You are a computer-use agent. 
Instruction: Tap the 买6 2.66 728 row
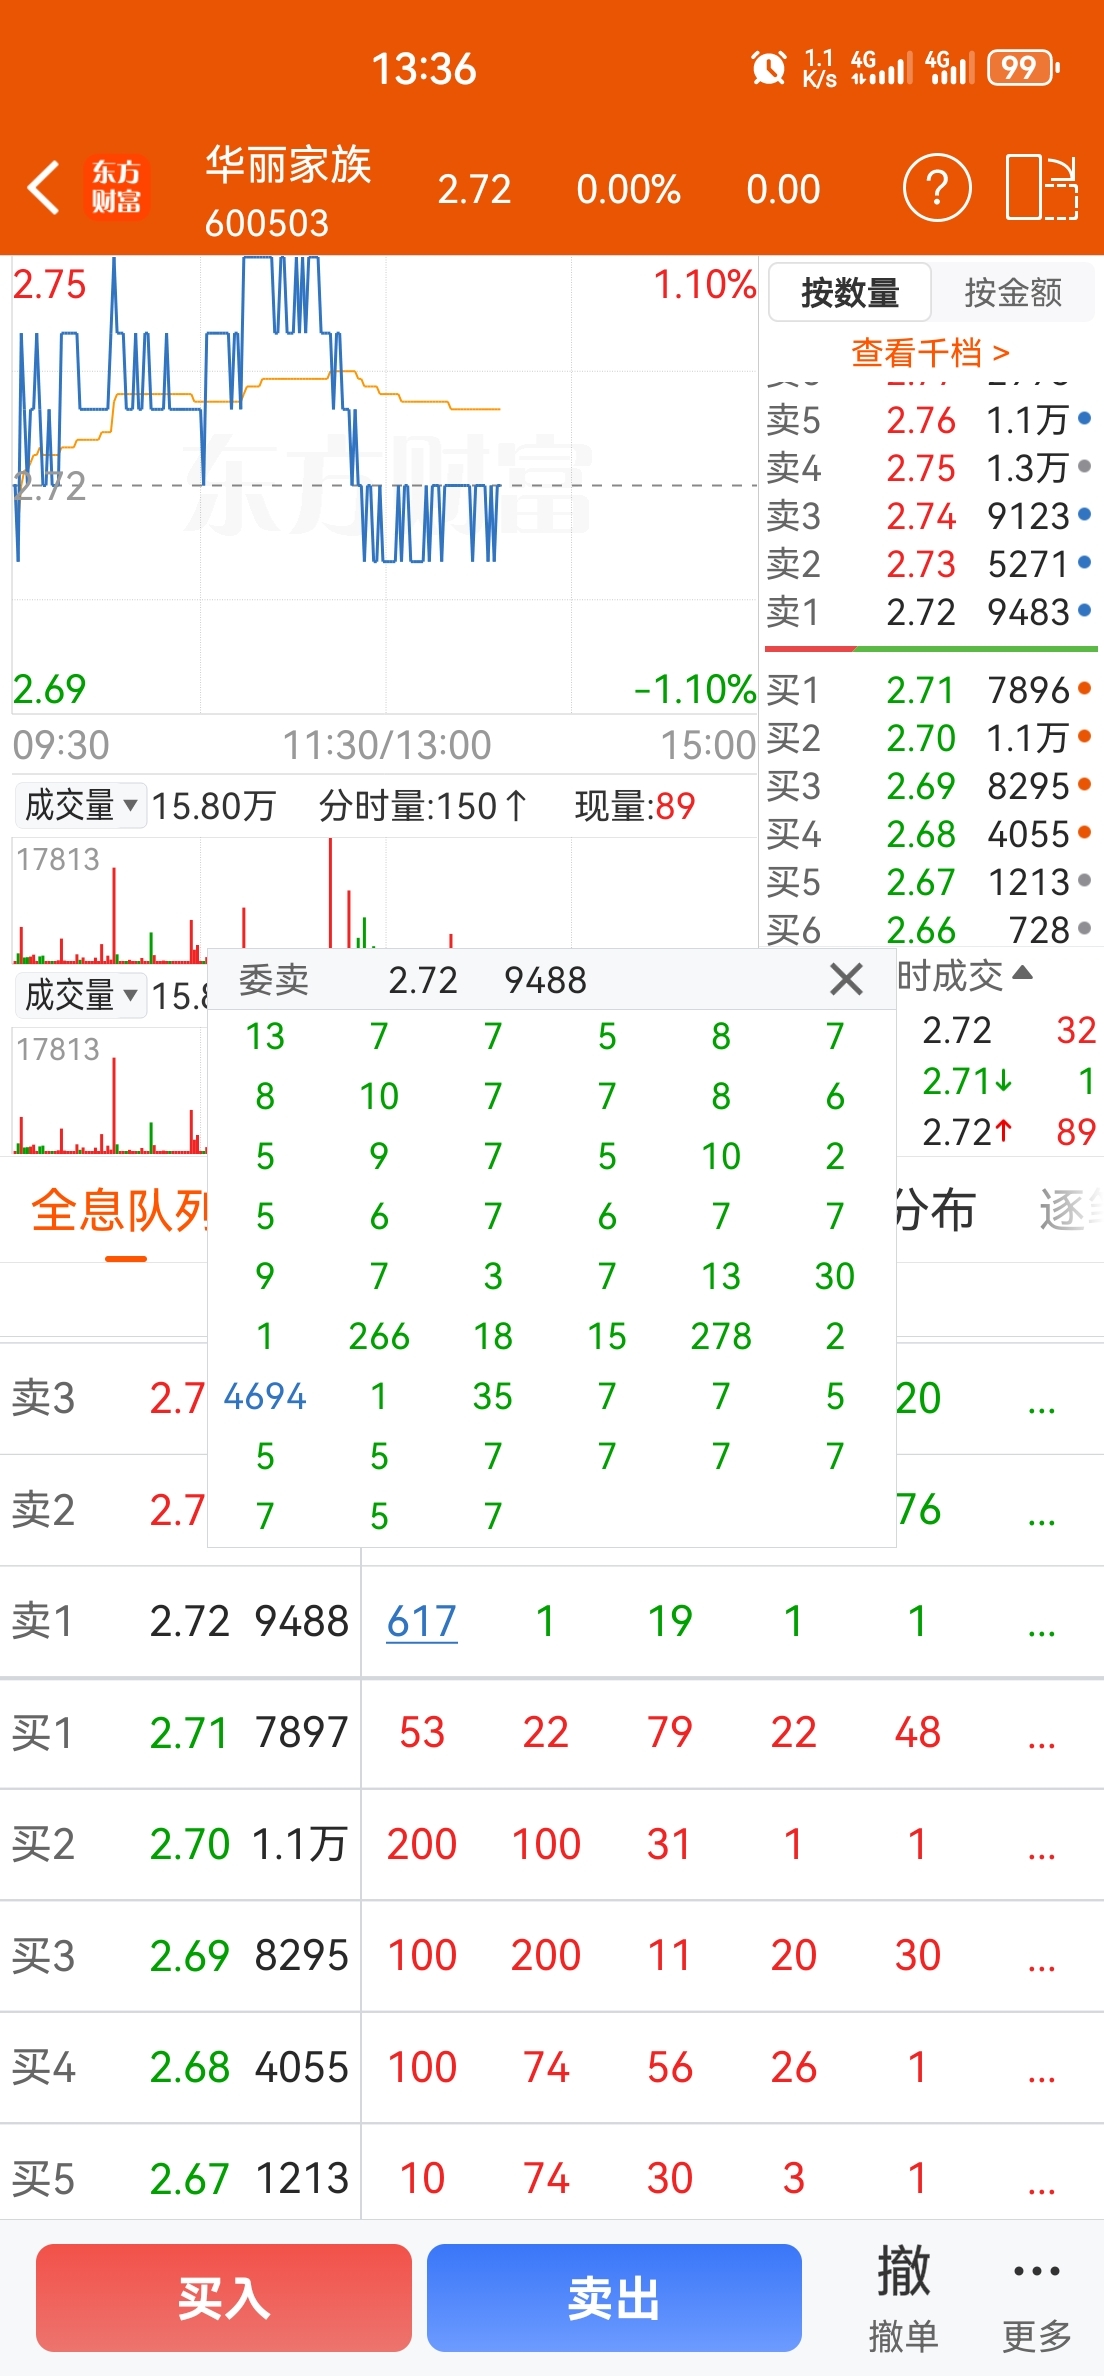click(x=930, y=929)
